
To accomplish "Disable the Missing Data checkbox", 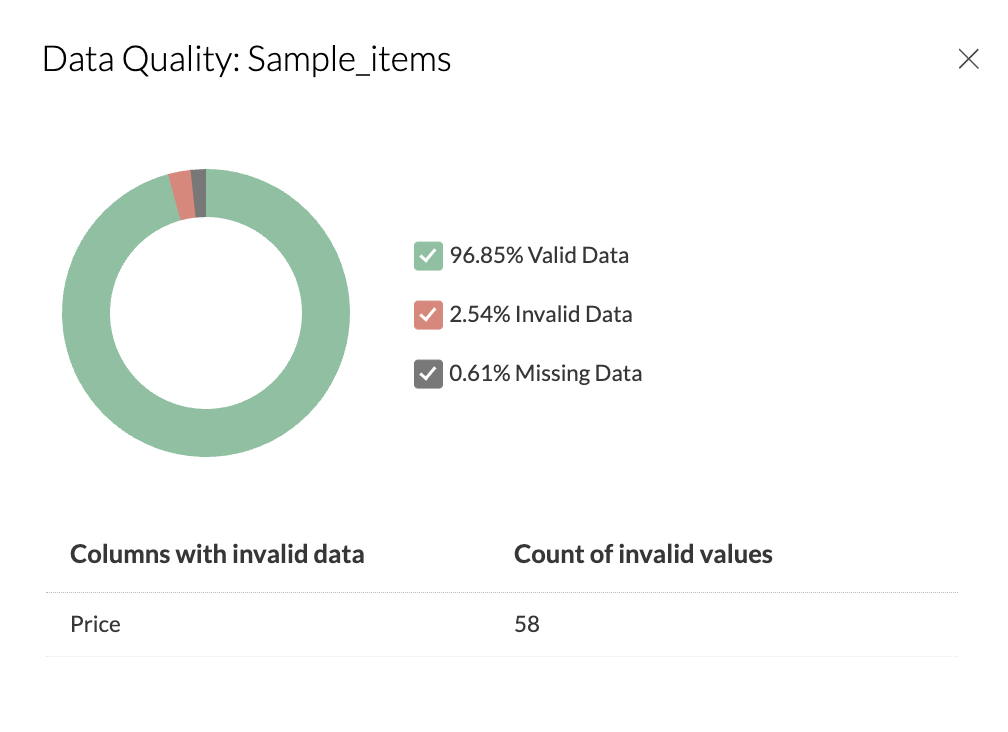I will click(428, 374).
